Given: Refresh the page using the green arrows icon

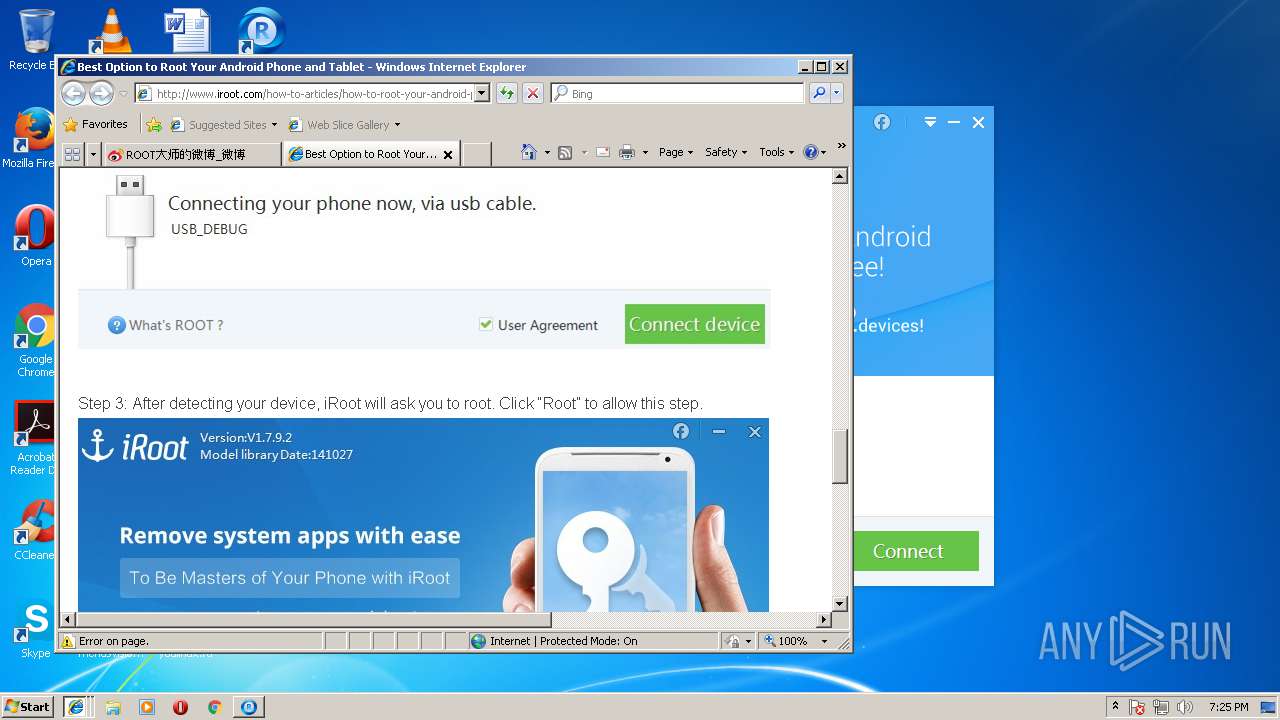Looking at the screenshot, I should (x=507, y=93).
